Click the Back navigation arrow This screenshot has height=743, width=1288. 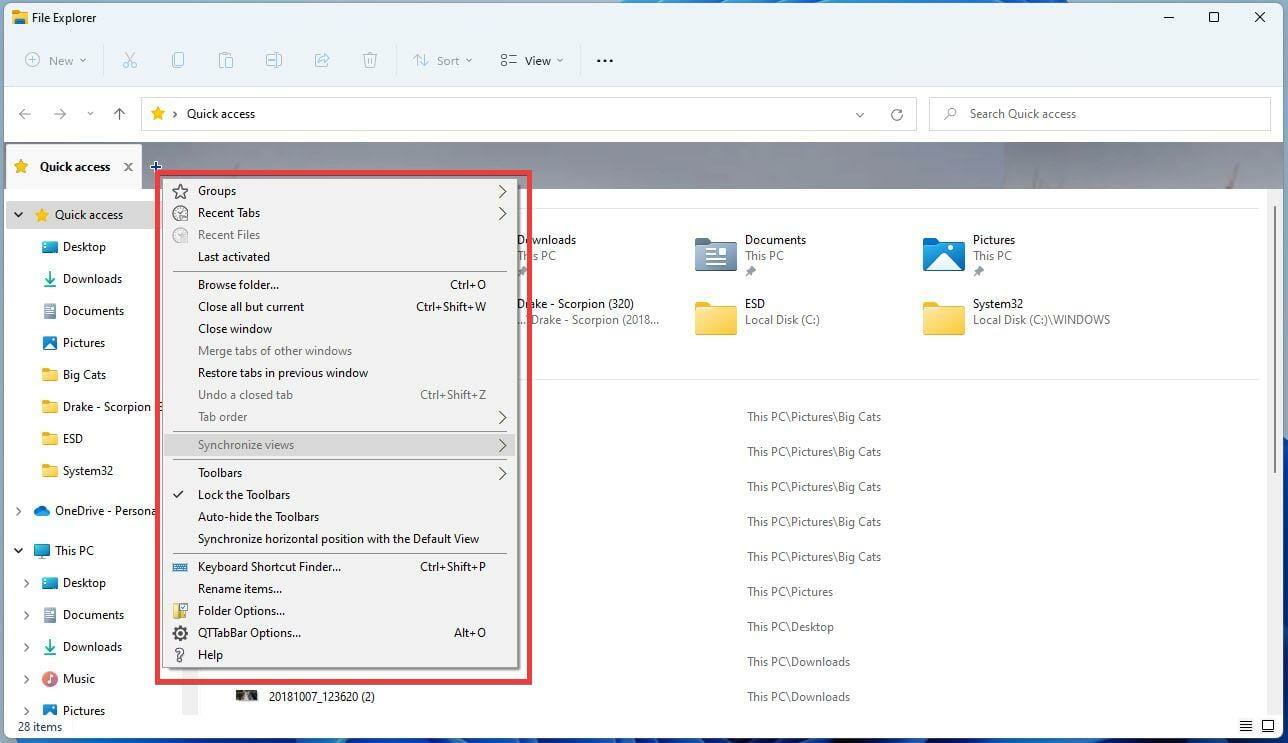tap(25, 113)
